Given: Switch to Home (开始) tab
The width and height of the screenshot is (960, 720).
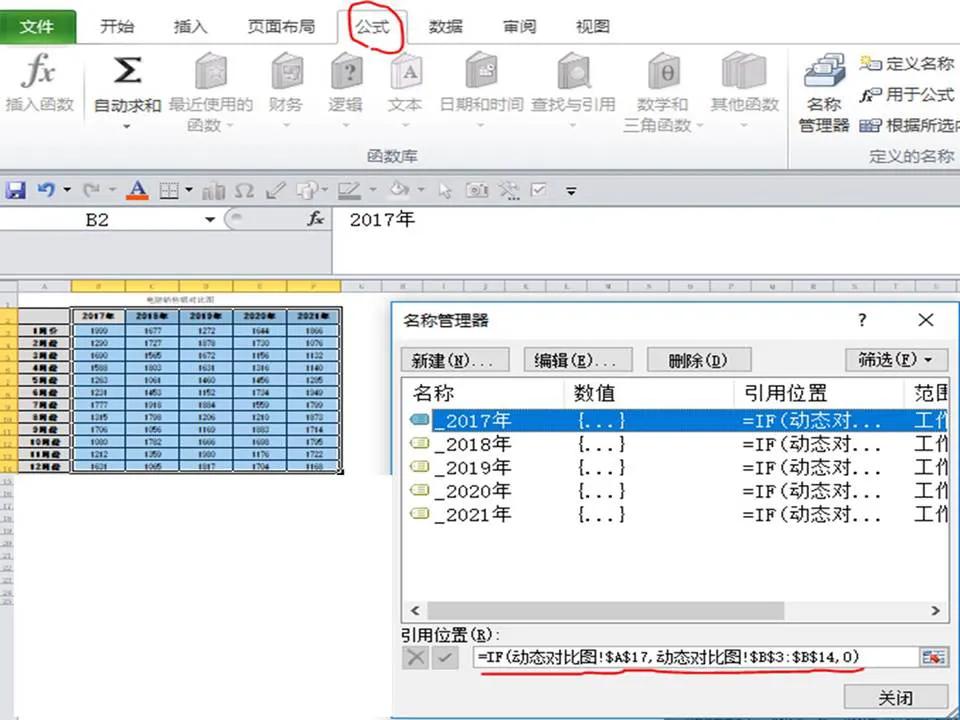Looking at the screenshot, I should (117, 27).
